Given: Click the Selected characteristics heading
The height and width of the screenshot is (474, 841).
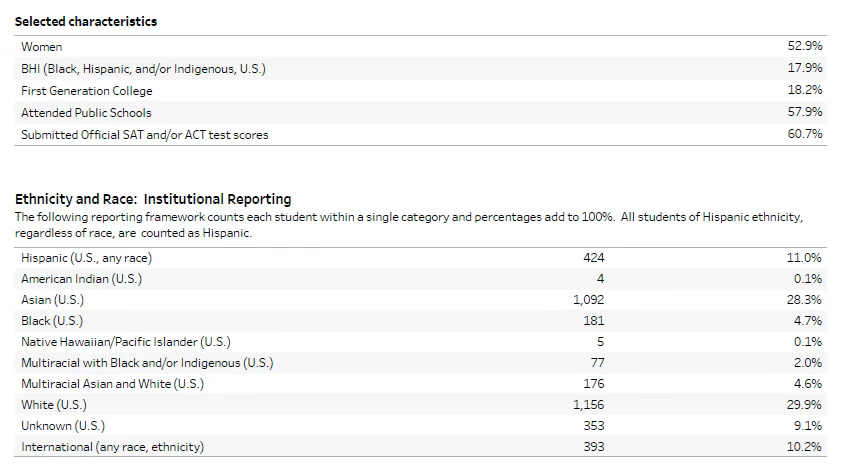Looking at the screenshot, I should [85, 21].
